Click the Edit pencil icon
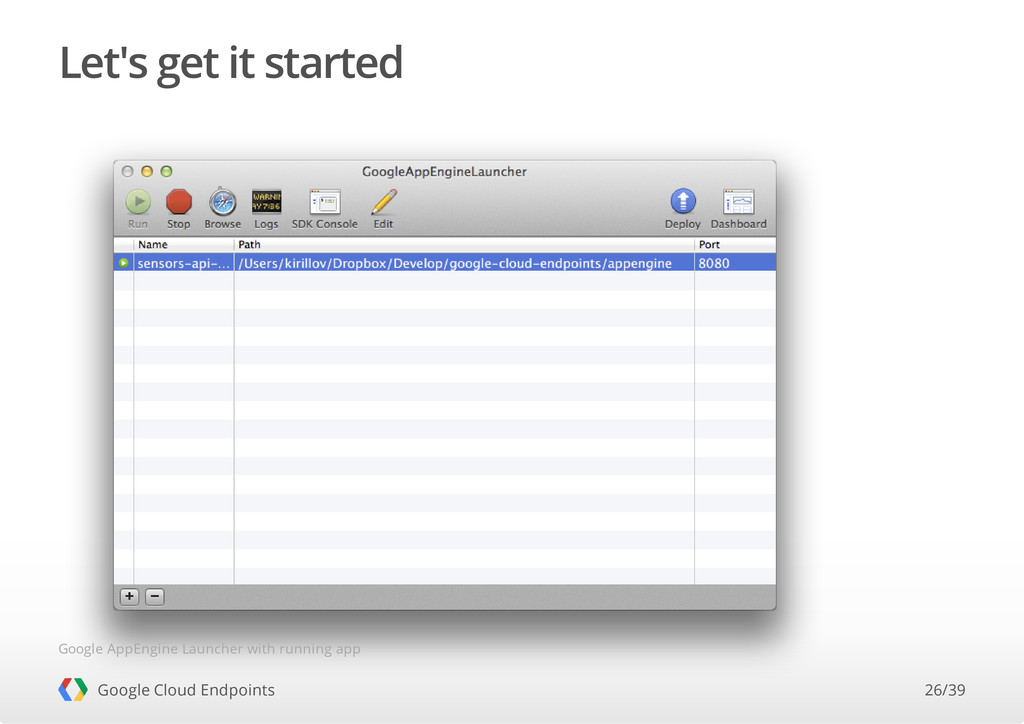The height and width of the screenshot is (724, 1024). point(383,202)
